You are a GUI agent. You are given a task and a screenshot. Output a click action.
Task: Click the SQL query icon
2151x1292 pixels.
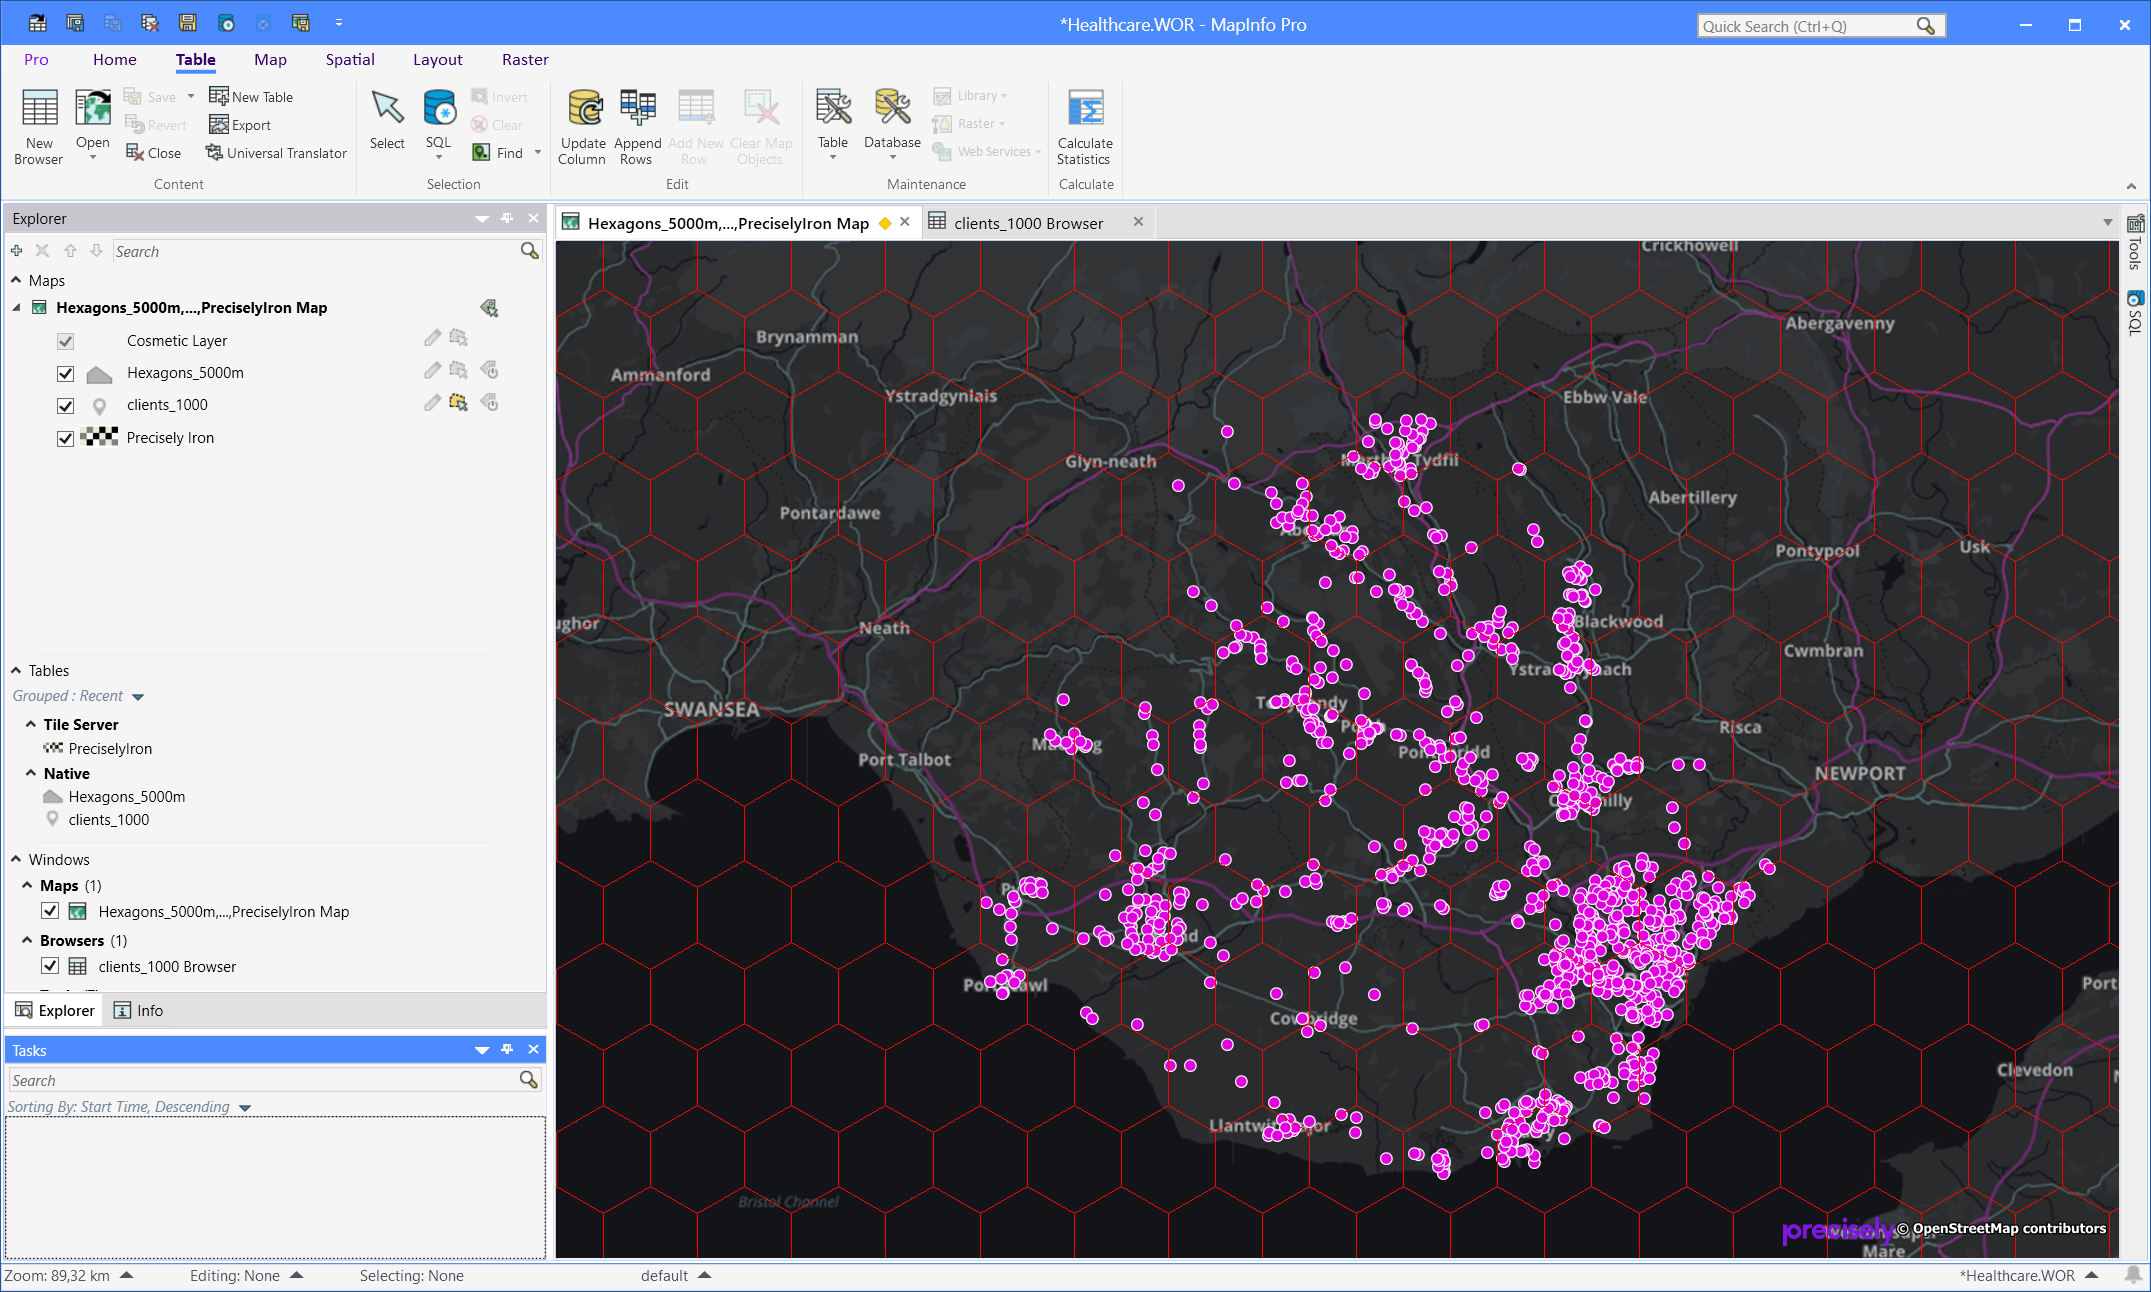pos(439,108)
